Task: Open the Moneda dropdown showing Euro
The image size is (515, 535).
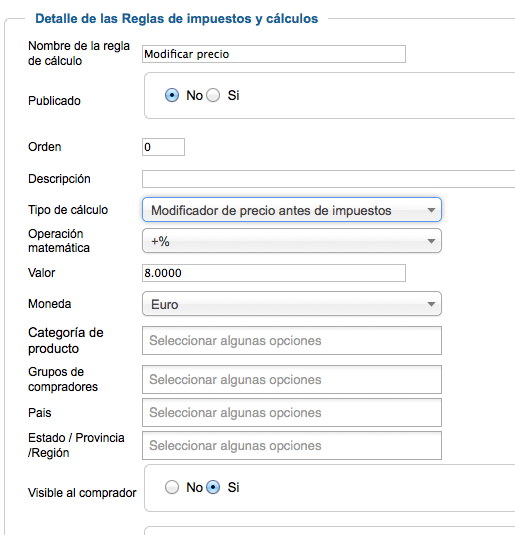Action: [292, 304]
